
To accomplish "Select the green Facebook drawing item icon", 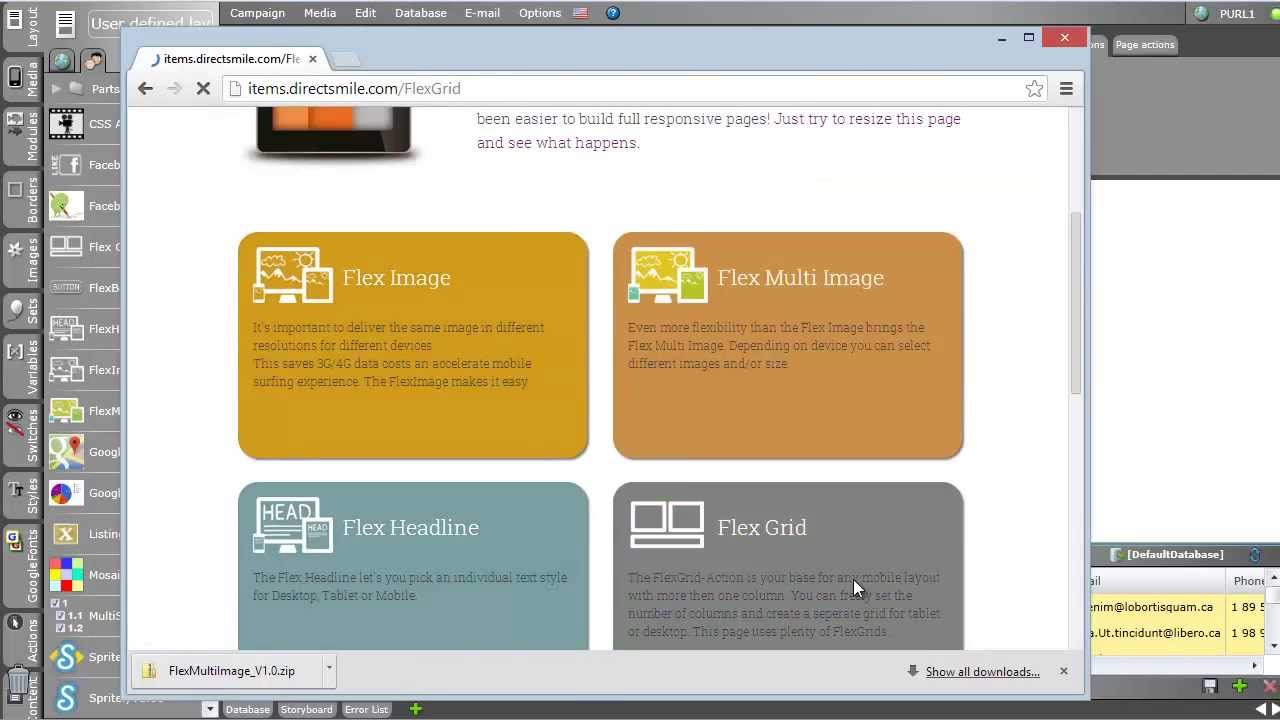I will tap(66, 206).
